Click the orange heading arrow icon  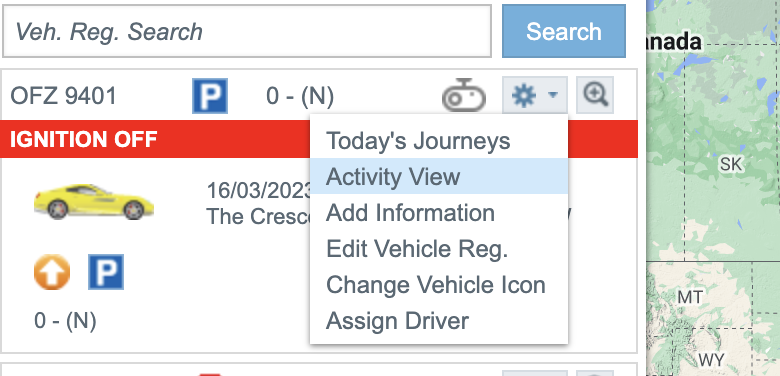pyautogui.click(x=52, y=272)
